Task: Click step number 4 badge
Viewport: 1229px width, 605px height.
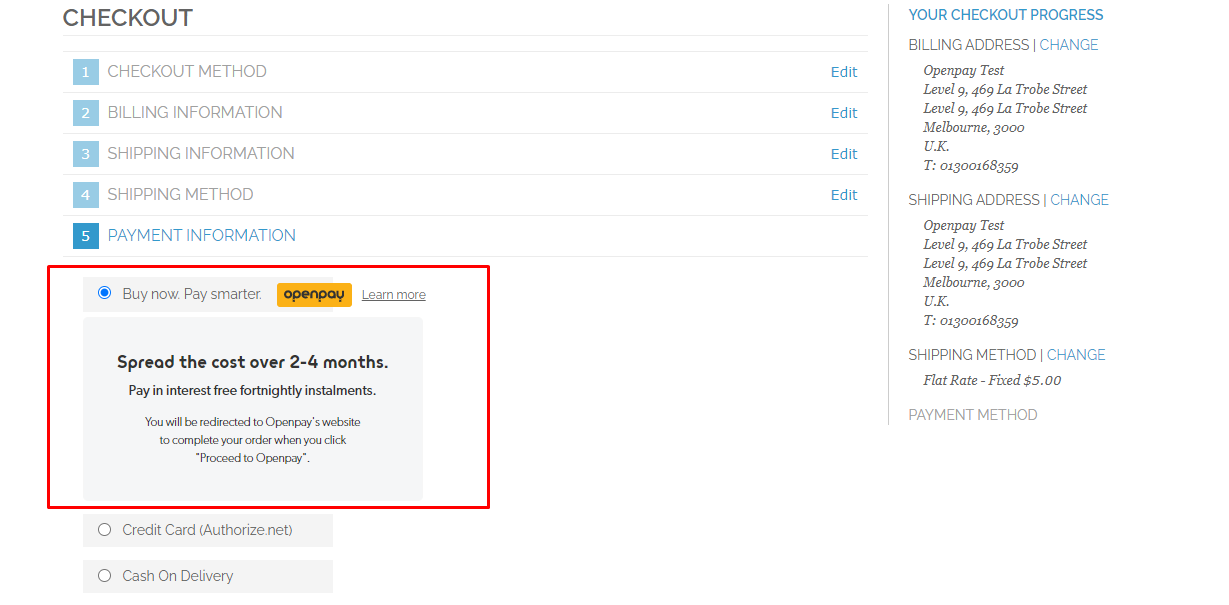Action: click(86, 195)
